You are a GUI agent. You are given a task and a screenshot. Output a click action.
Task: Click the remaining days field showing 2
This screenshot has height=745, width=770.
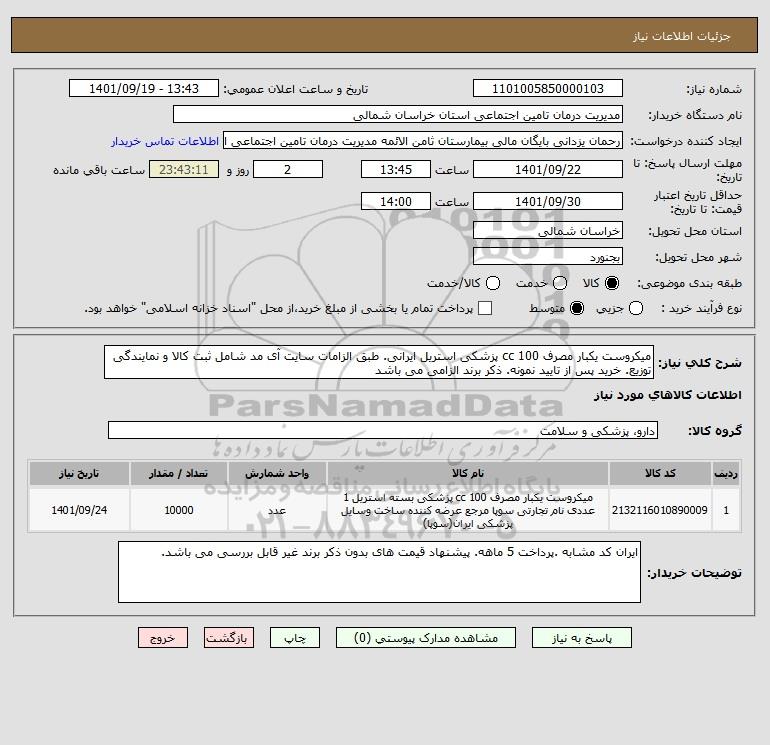(288, 169)
